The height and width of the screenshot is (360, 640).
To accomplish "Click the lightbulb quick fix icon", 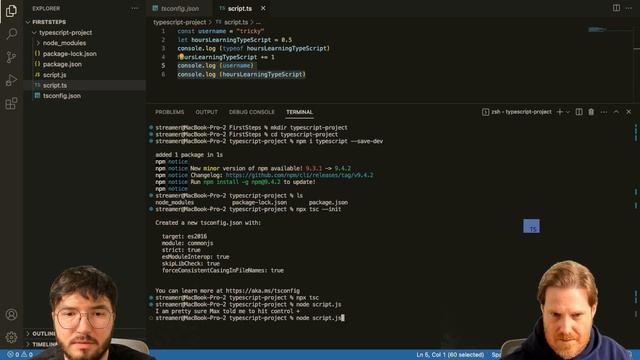I will (x=181, y=56).
